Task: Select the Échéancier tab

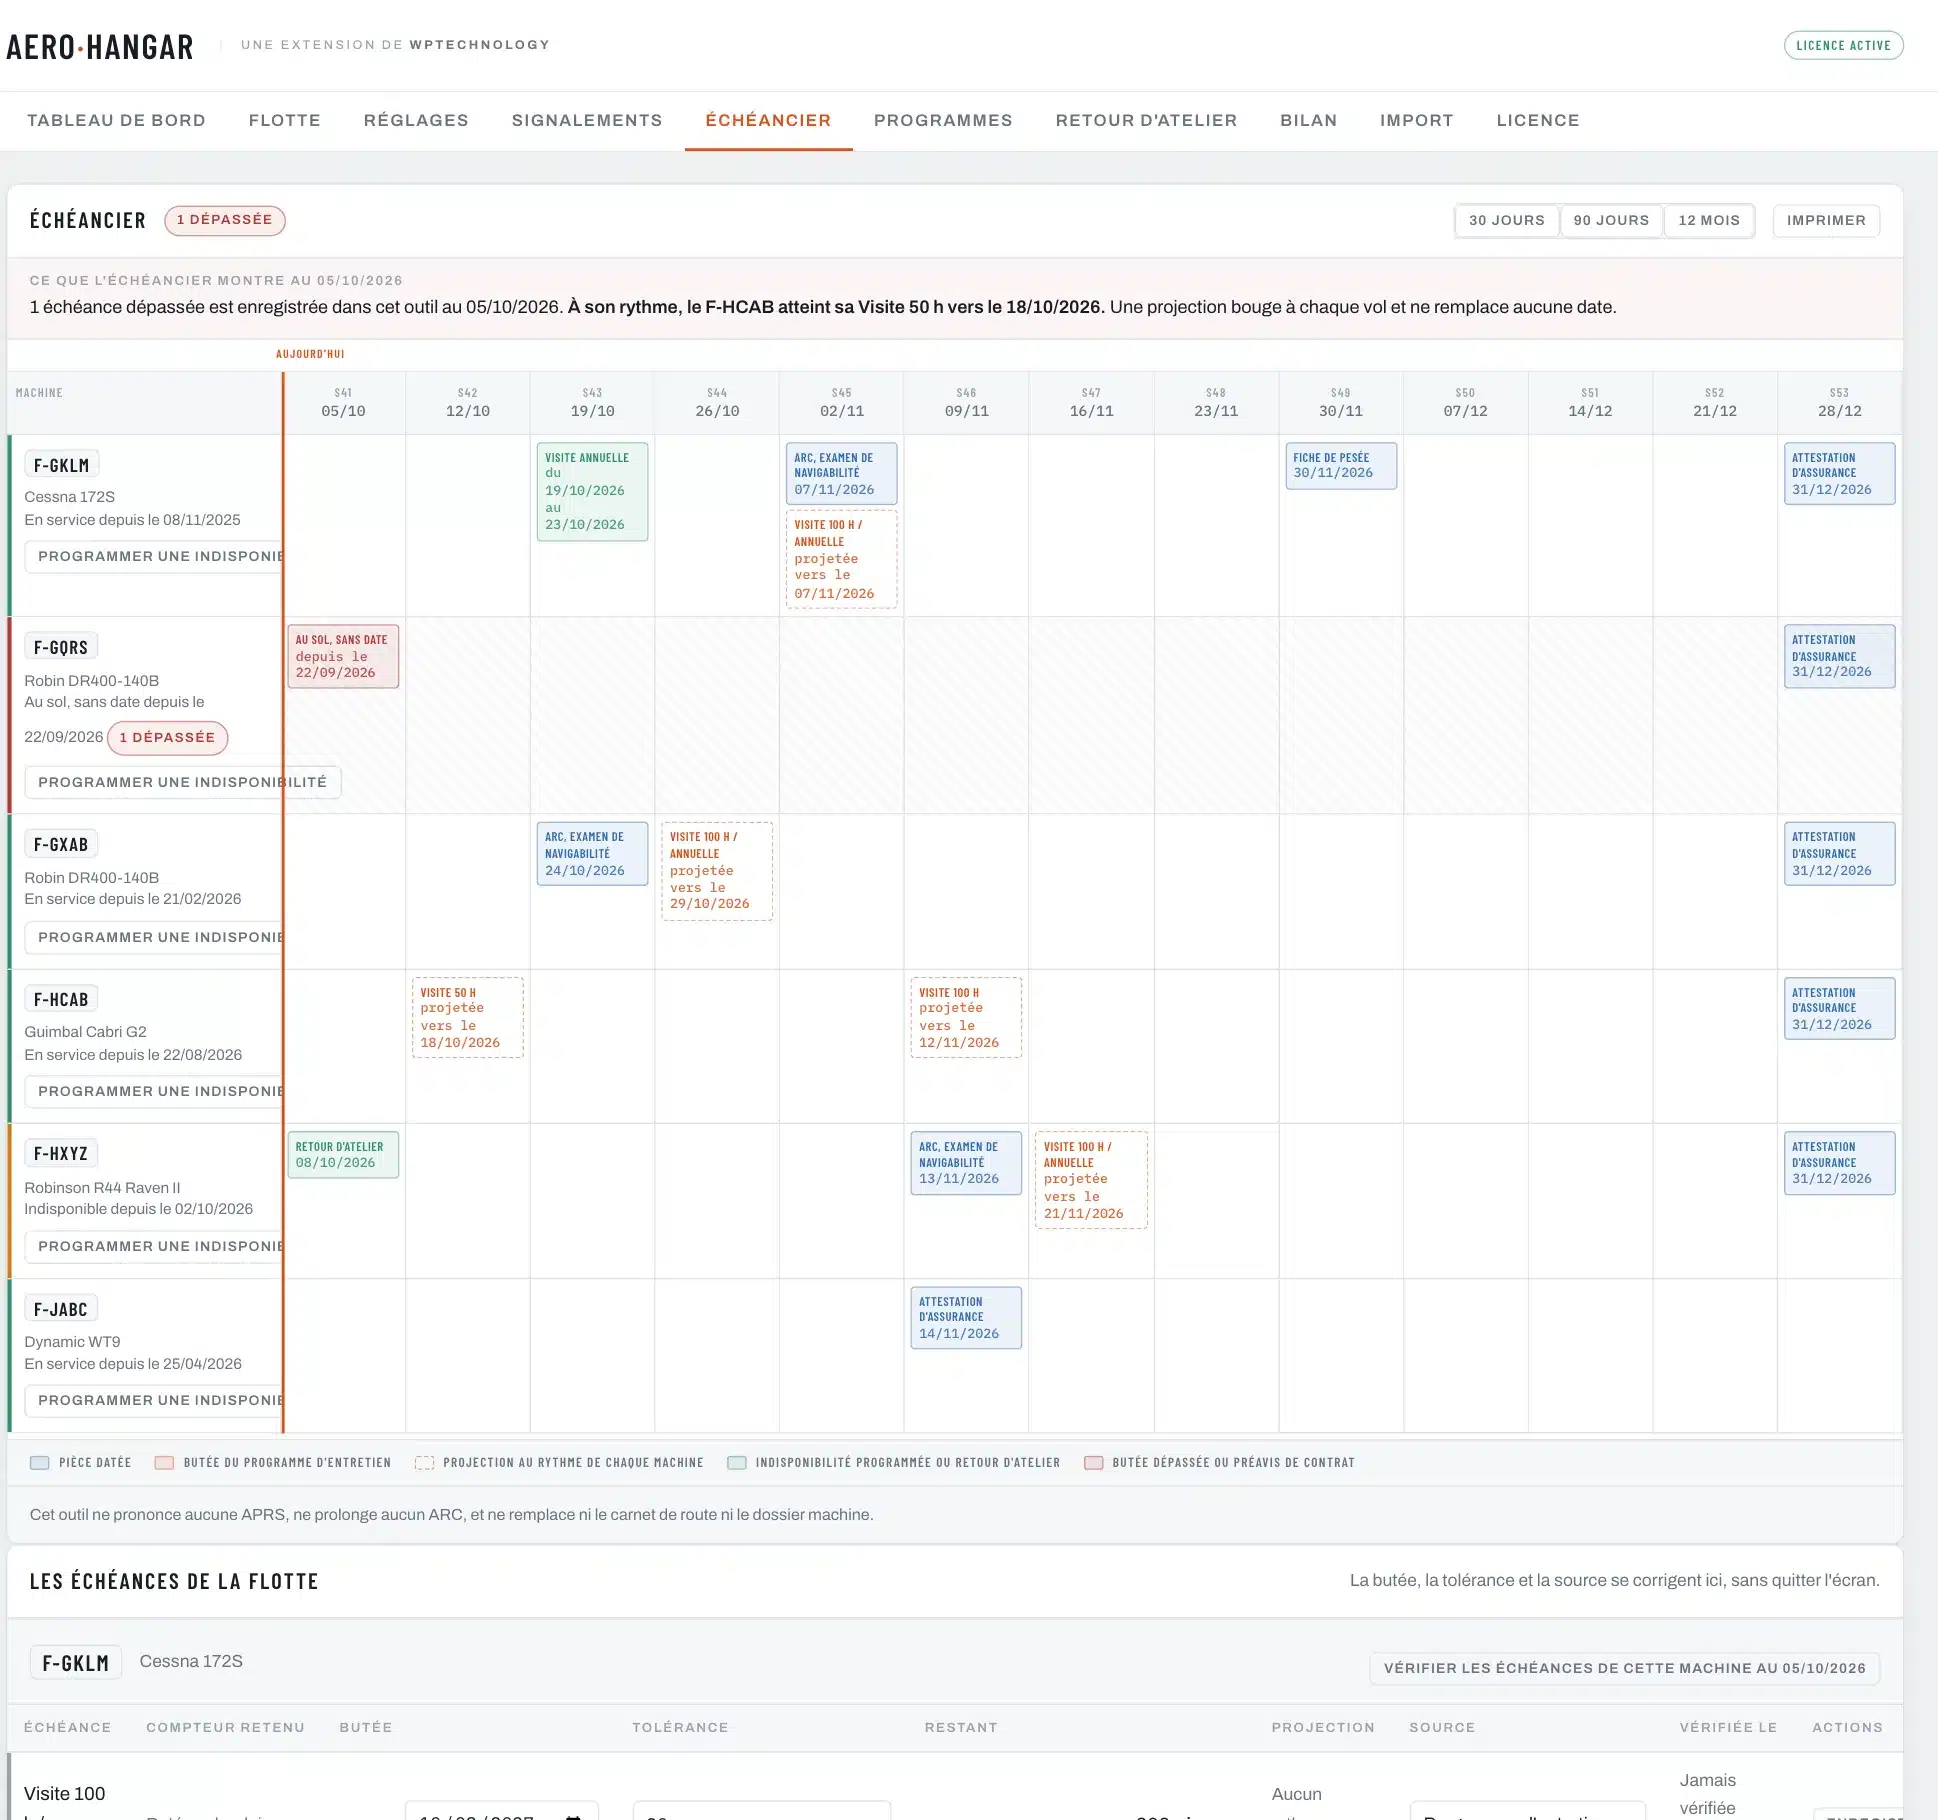Action: coord(768,120)
